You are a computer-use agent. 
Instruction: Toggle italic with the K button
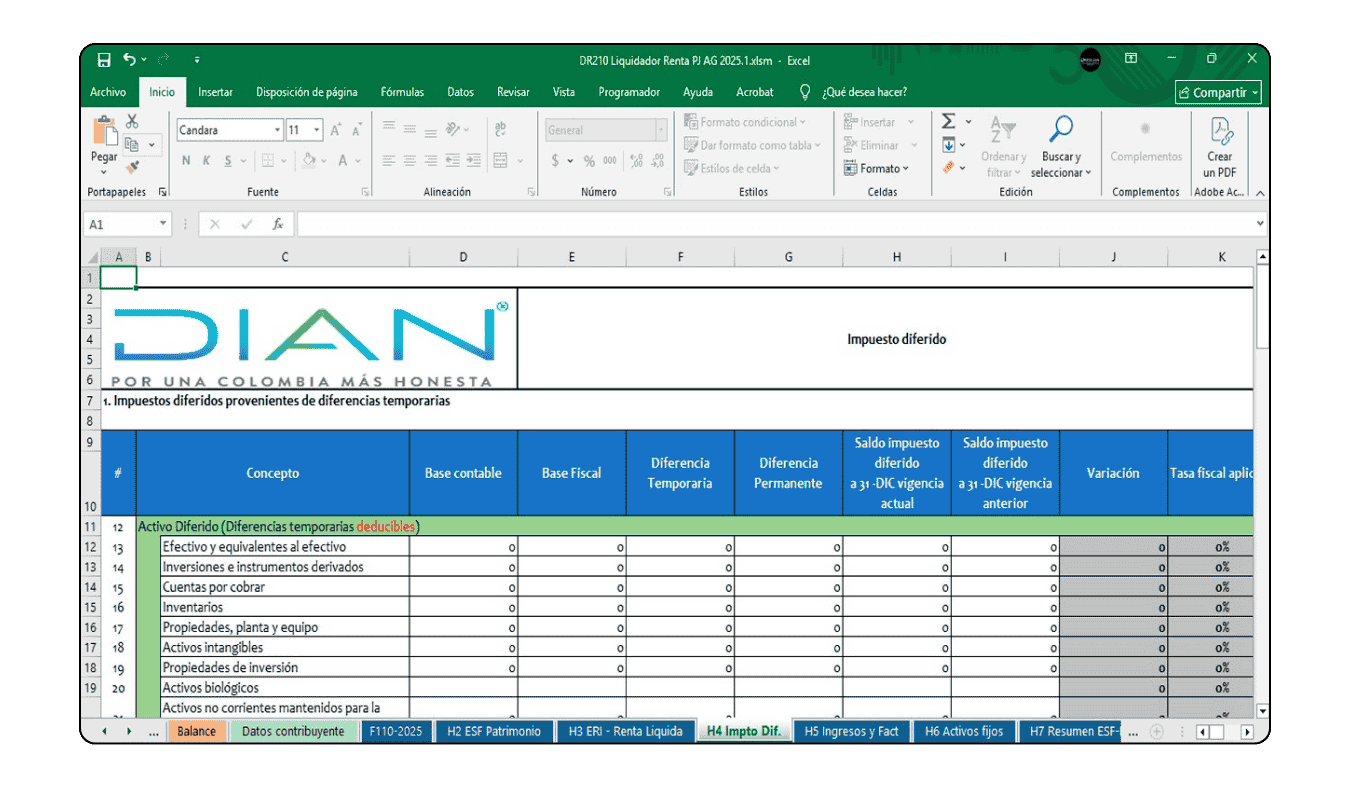coord(207,161)
